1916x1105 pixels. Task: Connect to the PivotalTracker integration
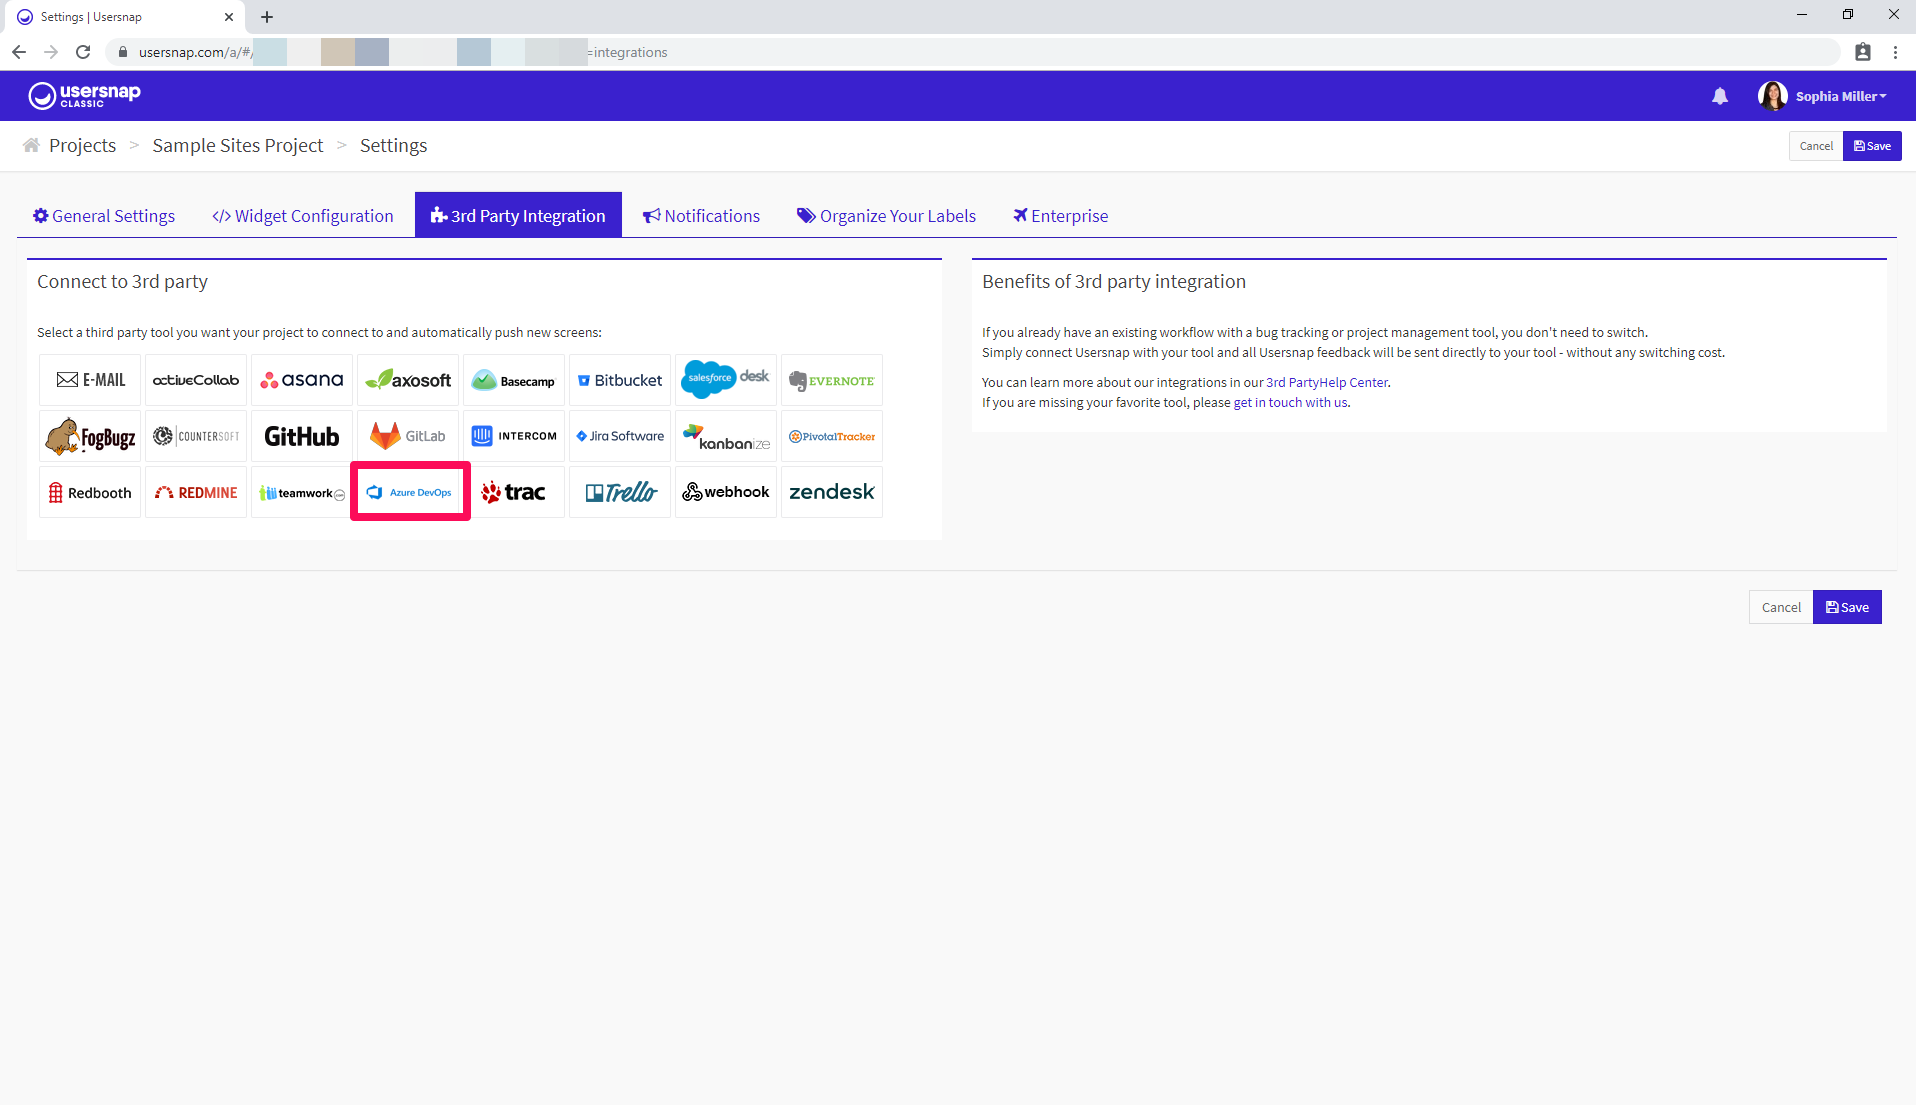pos(832,436)
